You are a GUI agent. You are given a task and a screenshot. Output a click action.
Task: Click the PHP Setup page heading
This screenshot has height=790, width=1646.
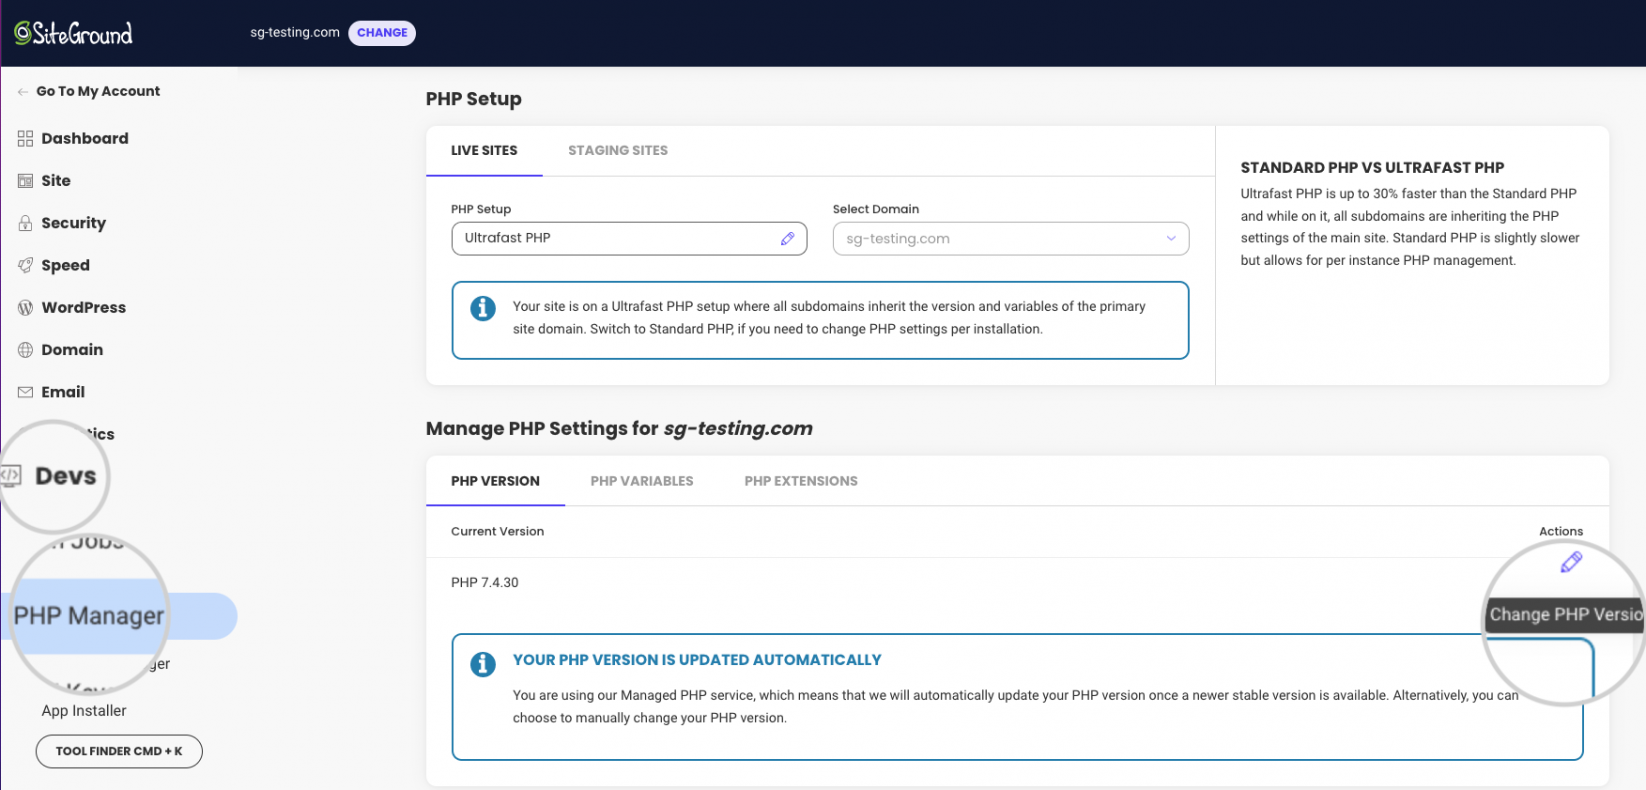tap(474, 99)
